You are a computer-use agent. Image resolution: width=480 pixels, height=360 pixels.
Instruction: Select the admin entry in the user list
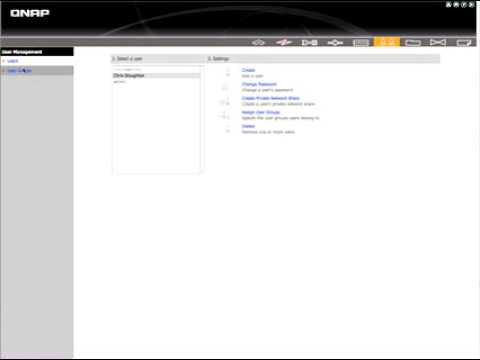point(156,82)
